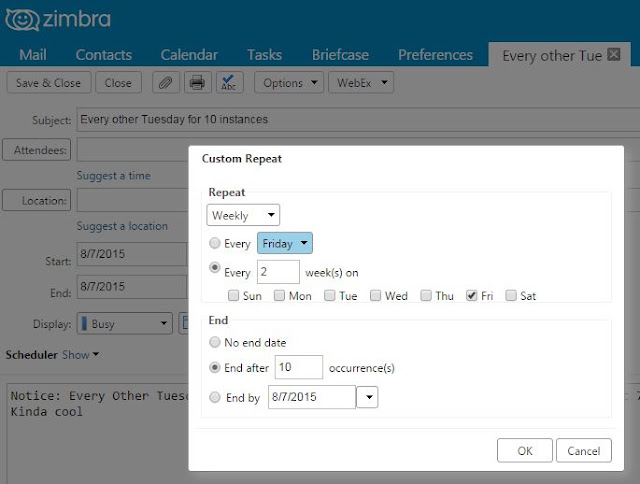Expand the Scheduler Show link
This screenshot has height=484, width=640.
click(x=80, y=355)
